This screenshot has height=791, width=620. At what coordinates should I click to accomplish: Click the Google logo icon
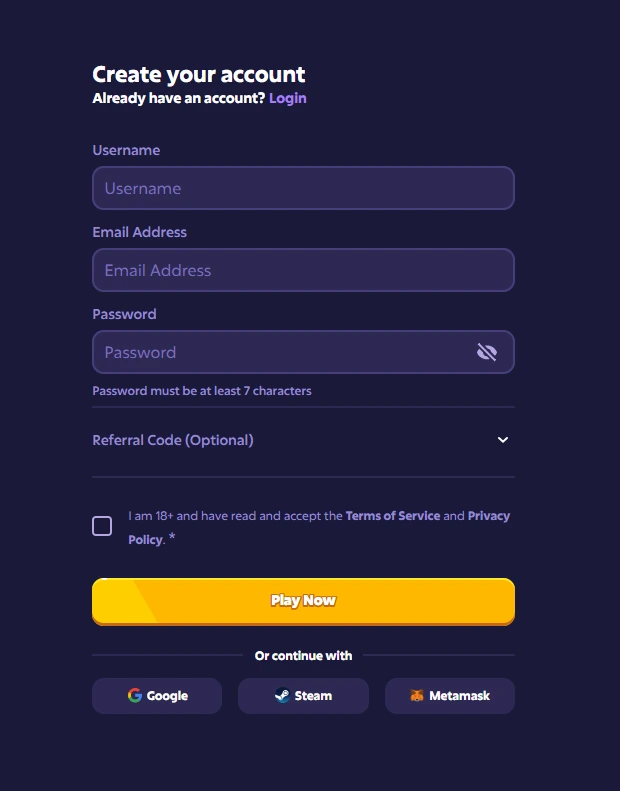[x=135, y=696]
